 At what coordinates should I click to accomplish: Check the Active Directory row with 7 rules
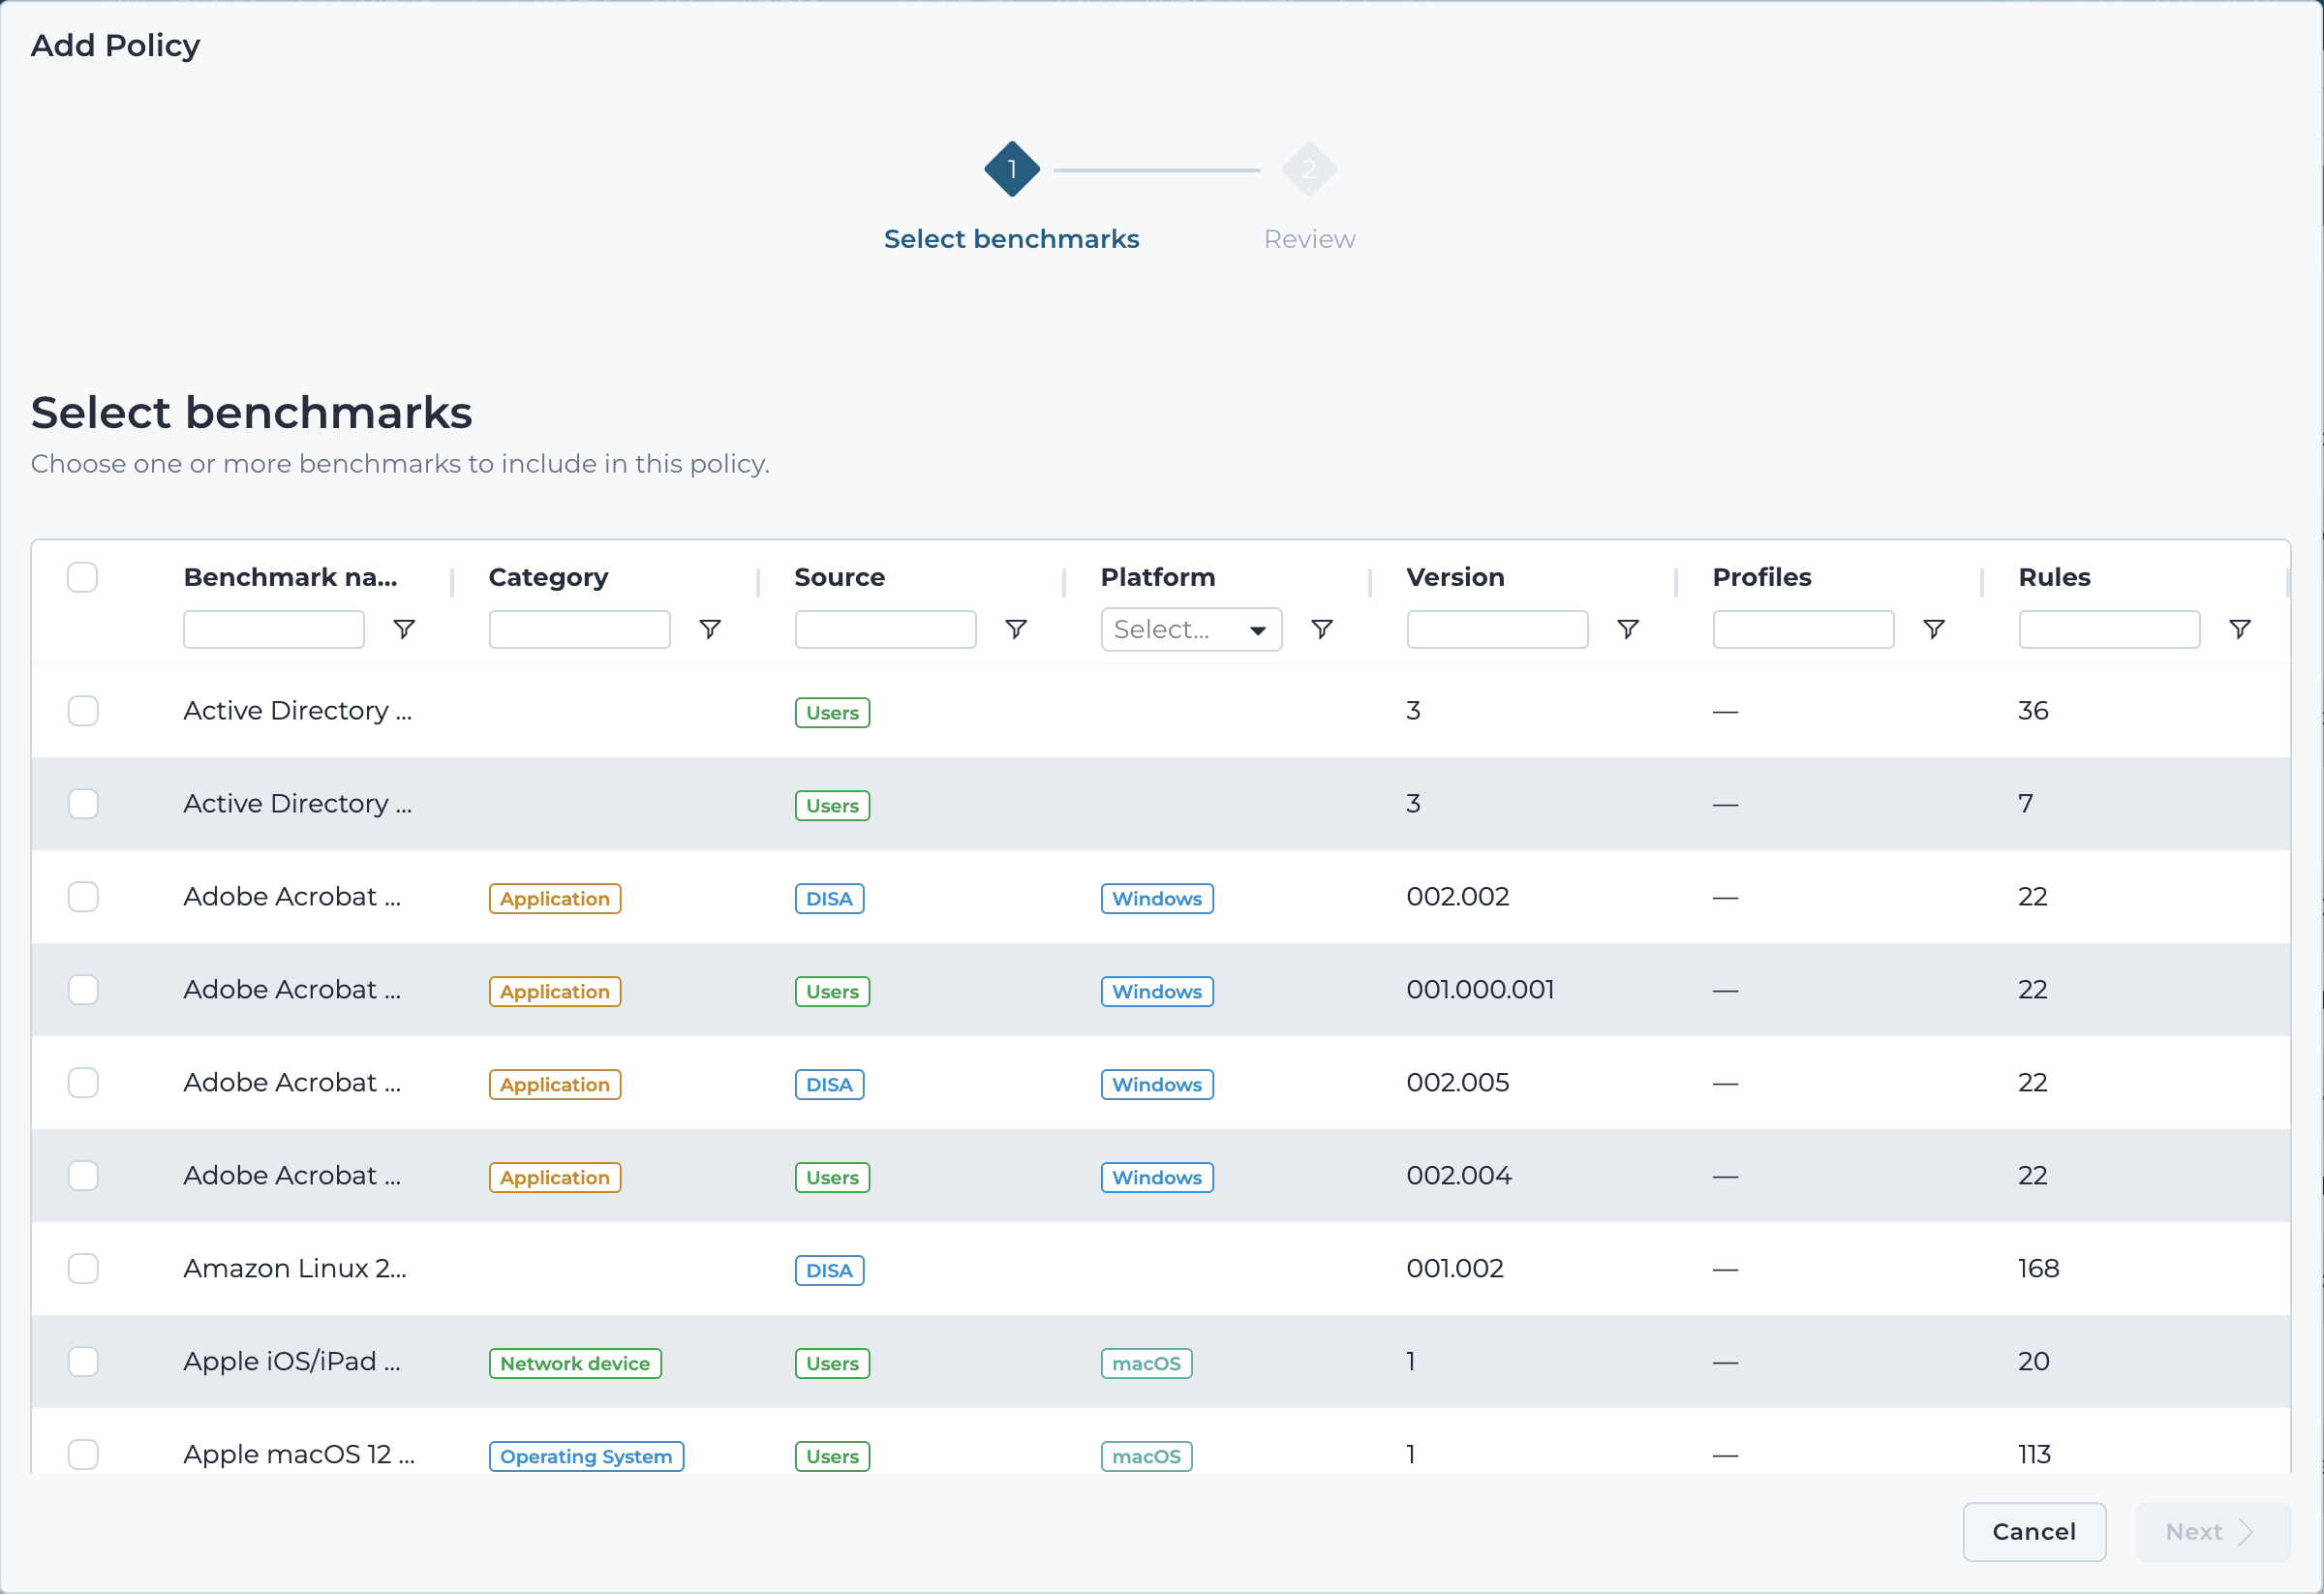click(x=83, y=804)
